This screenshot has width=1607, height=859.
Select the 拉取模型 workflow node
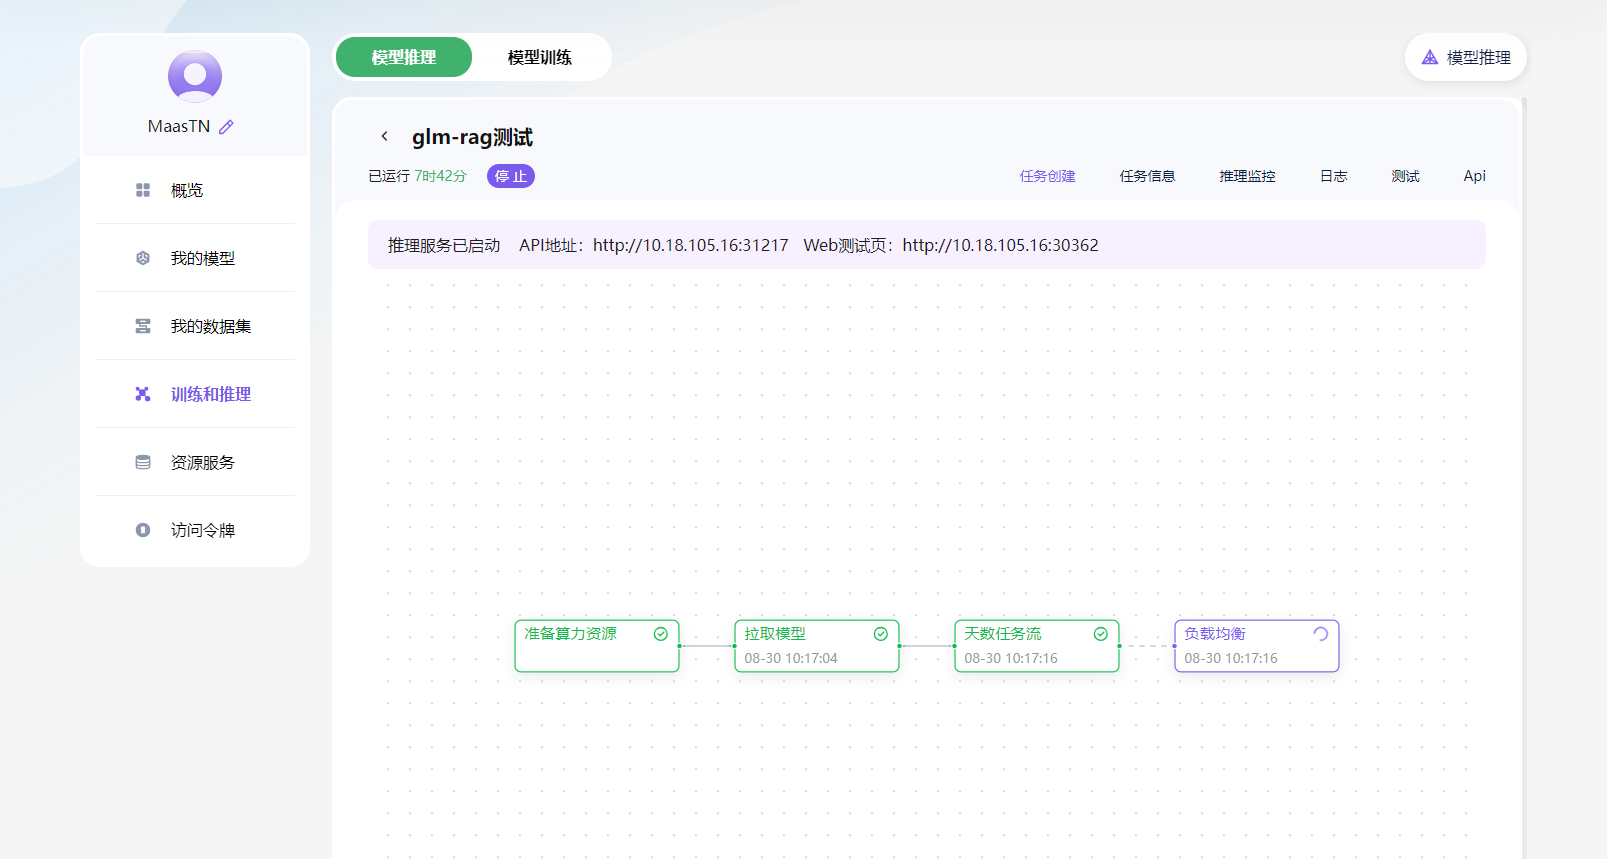pos(817,646)
